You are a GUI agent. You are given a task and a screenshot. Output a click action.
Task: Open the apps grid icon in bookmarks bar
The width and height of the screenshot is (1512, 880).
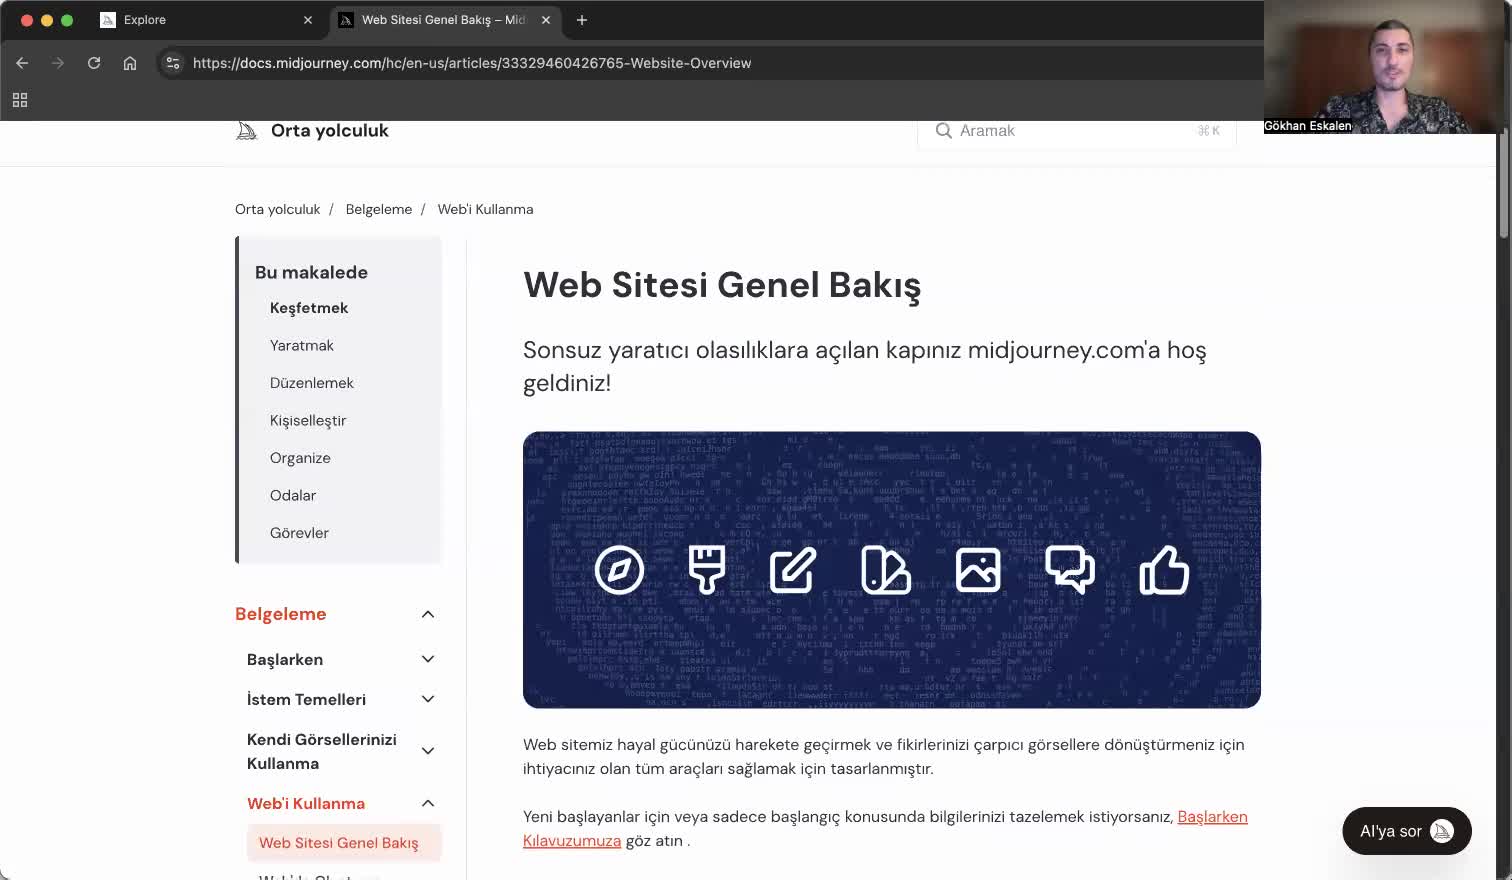(x=20, y=100)
